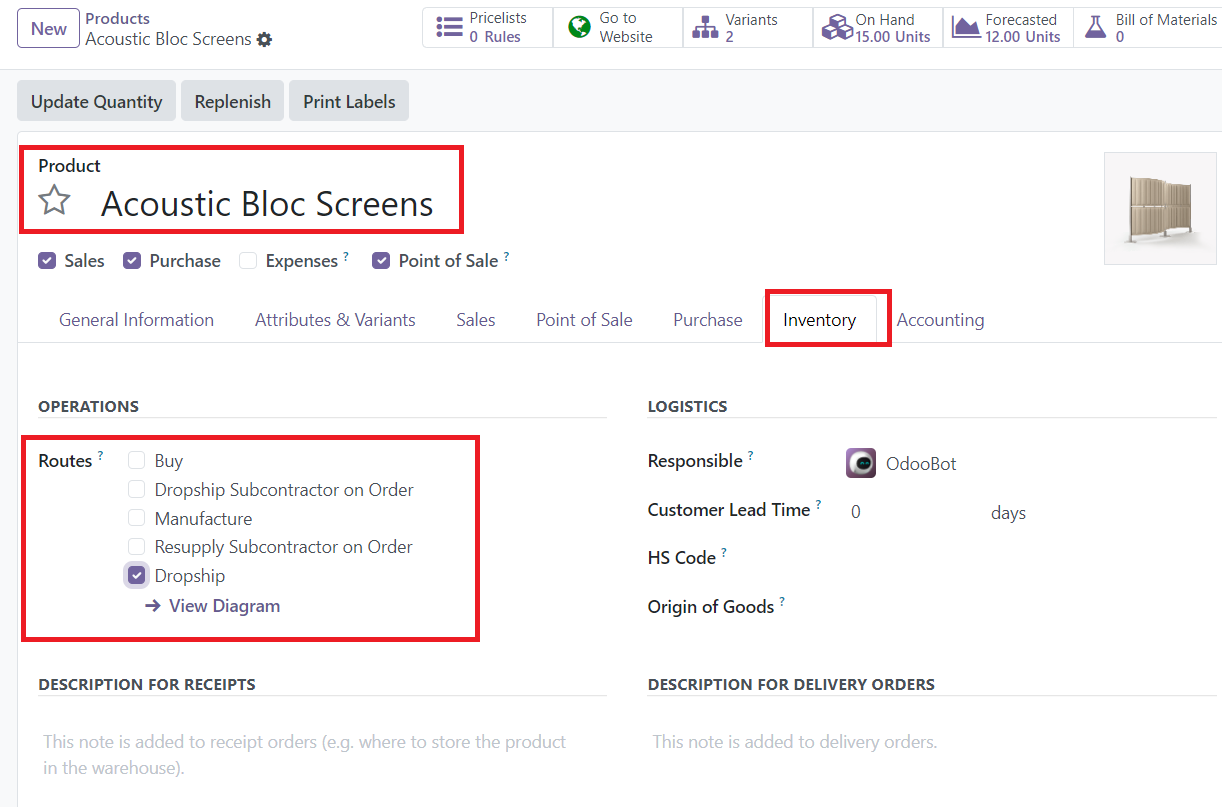This screenshot has width=1222, height=807.
Task: Show help tooltip for Origin of Goods
Action: (x=782, y=602)
